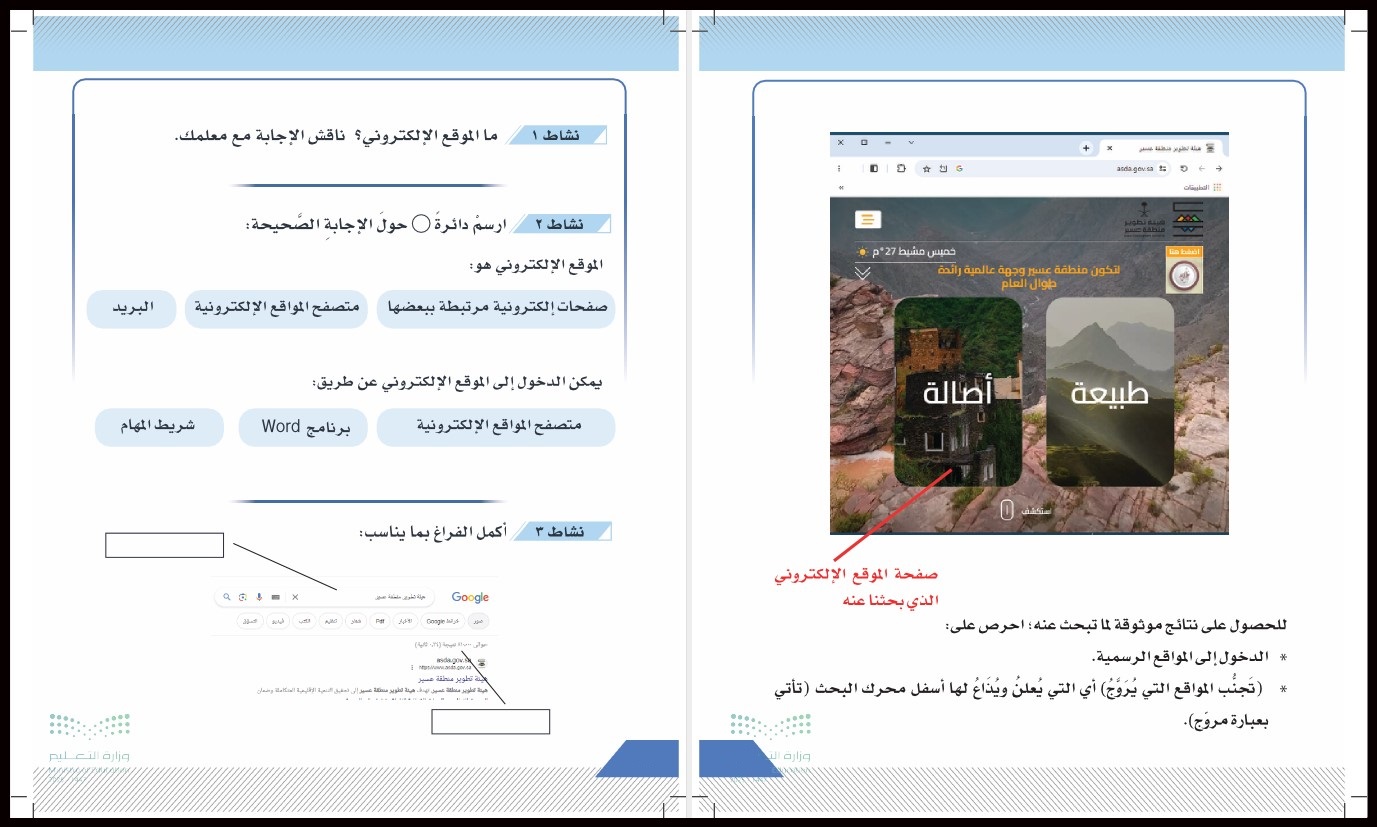Click the sun weather icon beside خميس مشيط
The width and height of the screenshot is (1377, 827).
(x=863, y=252)
